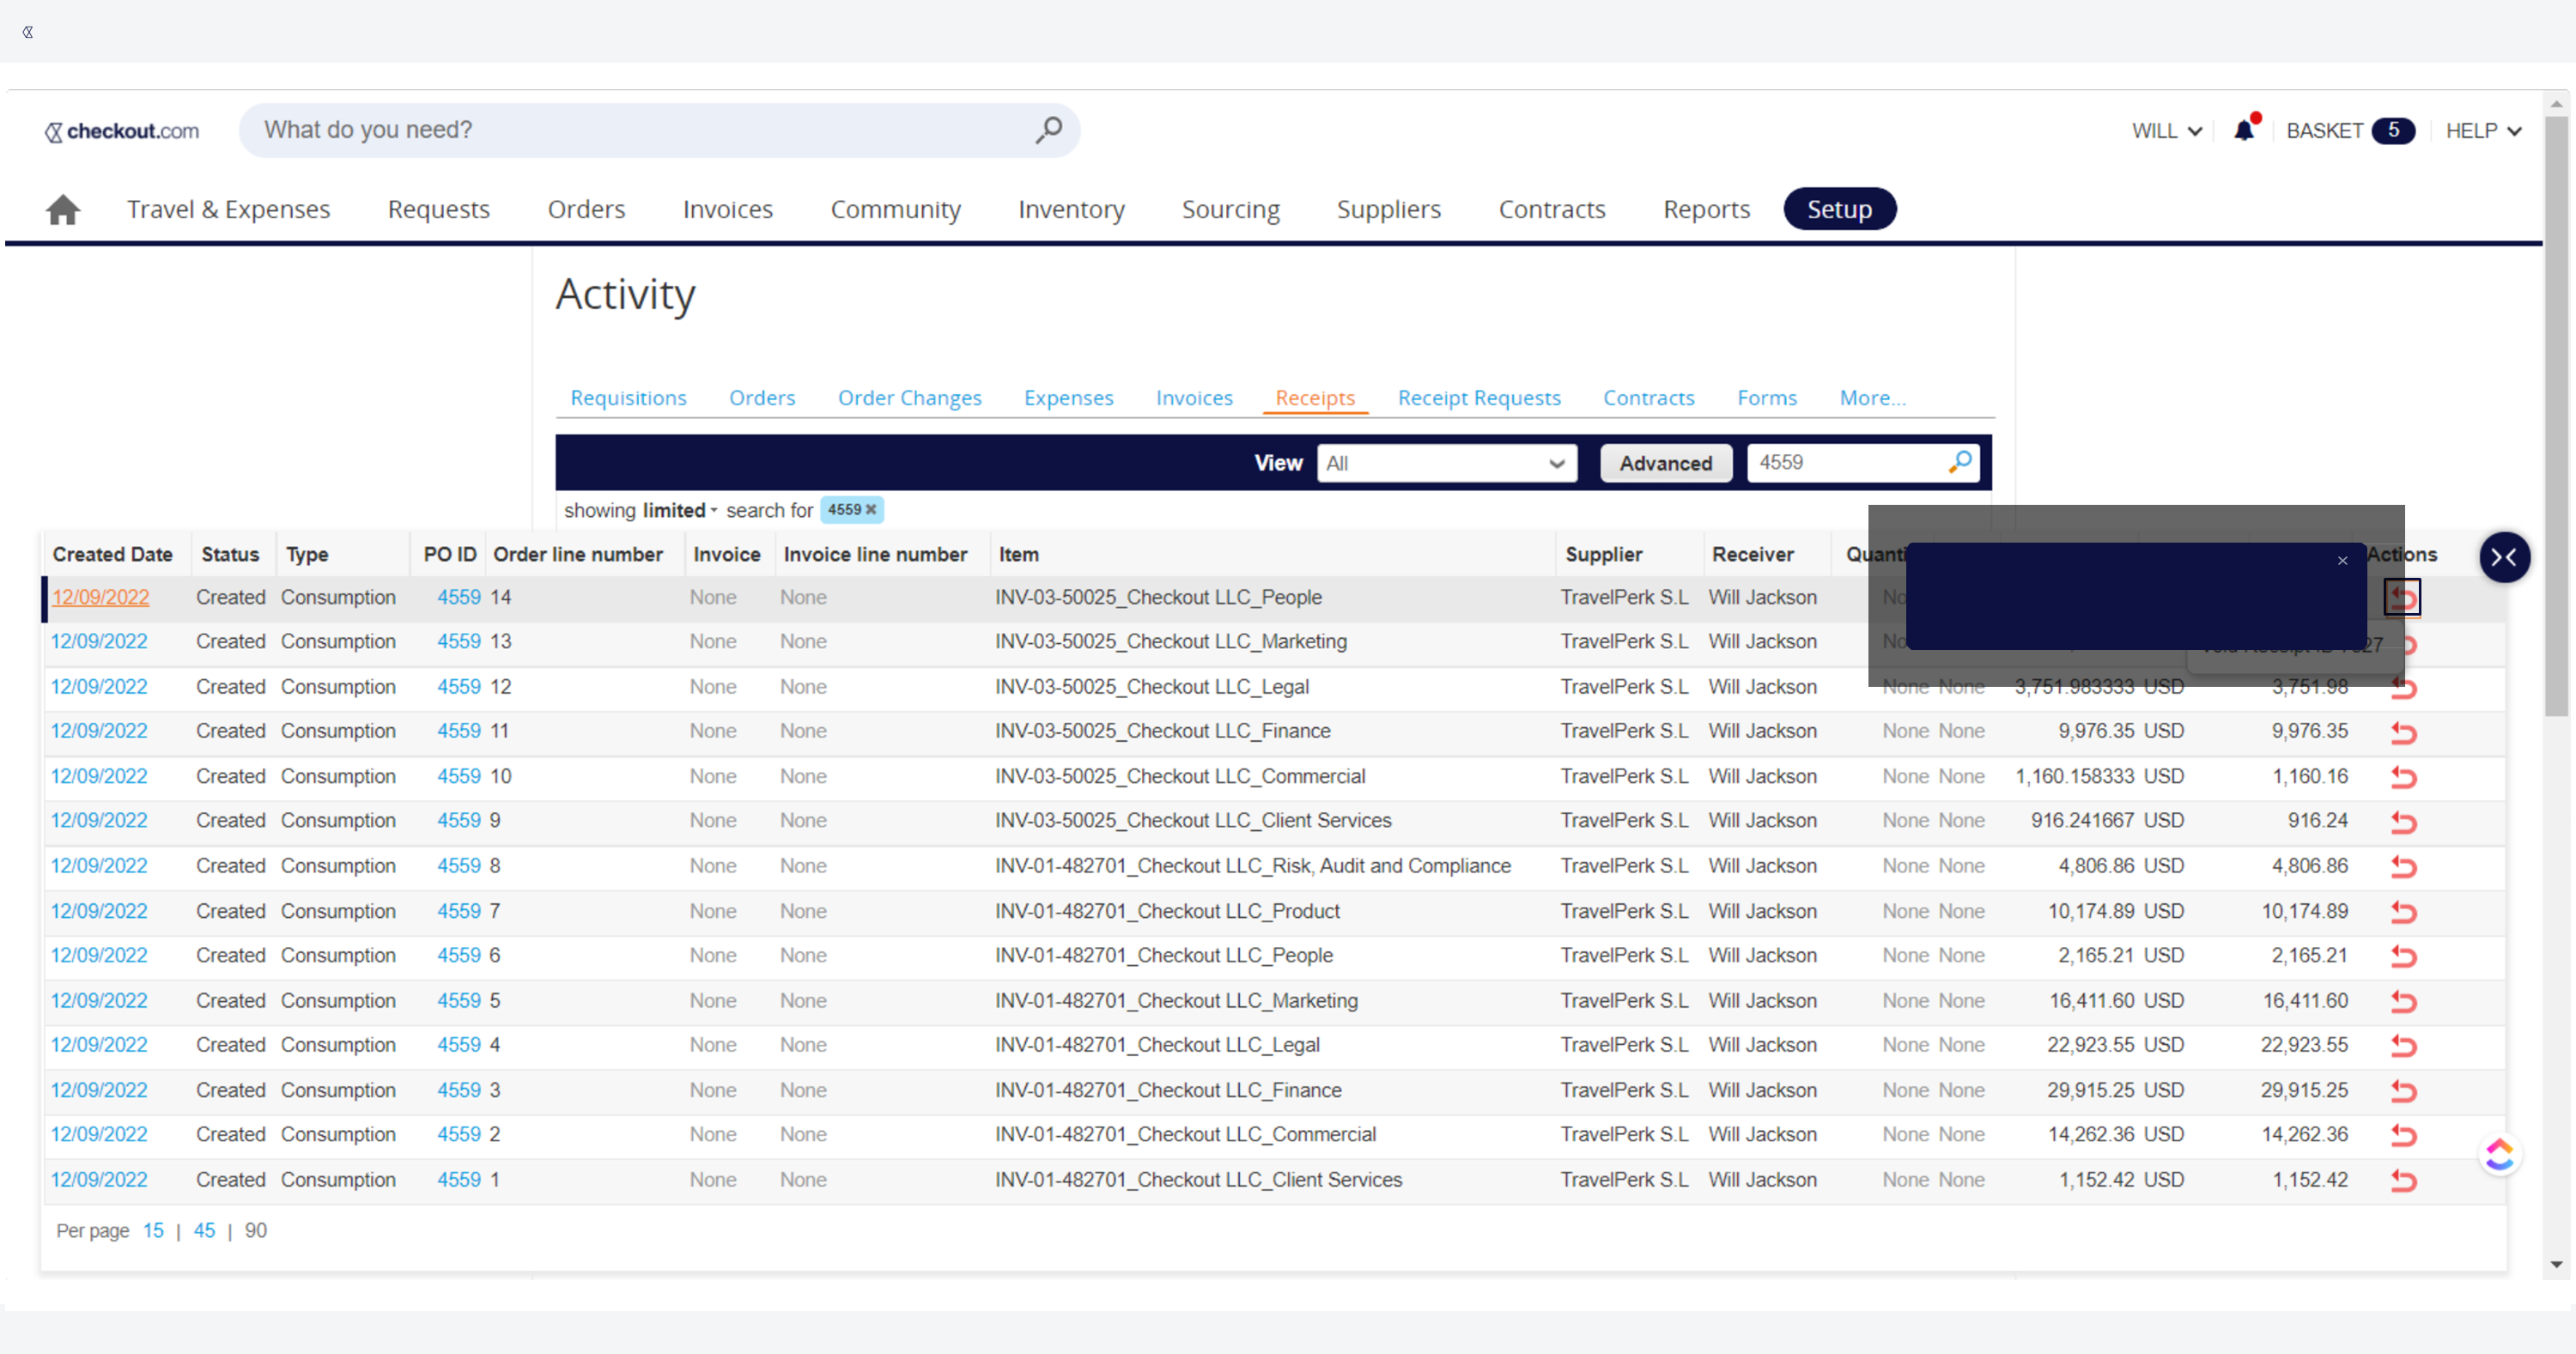This screenshot has width=2576, height=1354.
Task: Open the More... tab
Action: point(1872,398)
